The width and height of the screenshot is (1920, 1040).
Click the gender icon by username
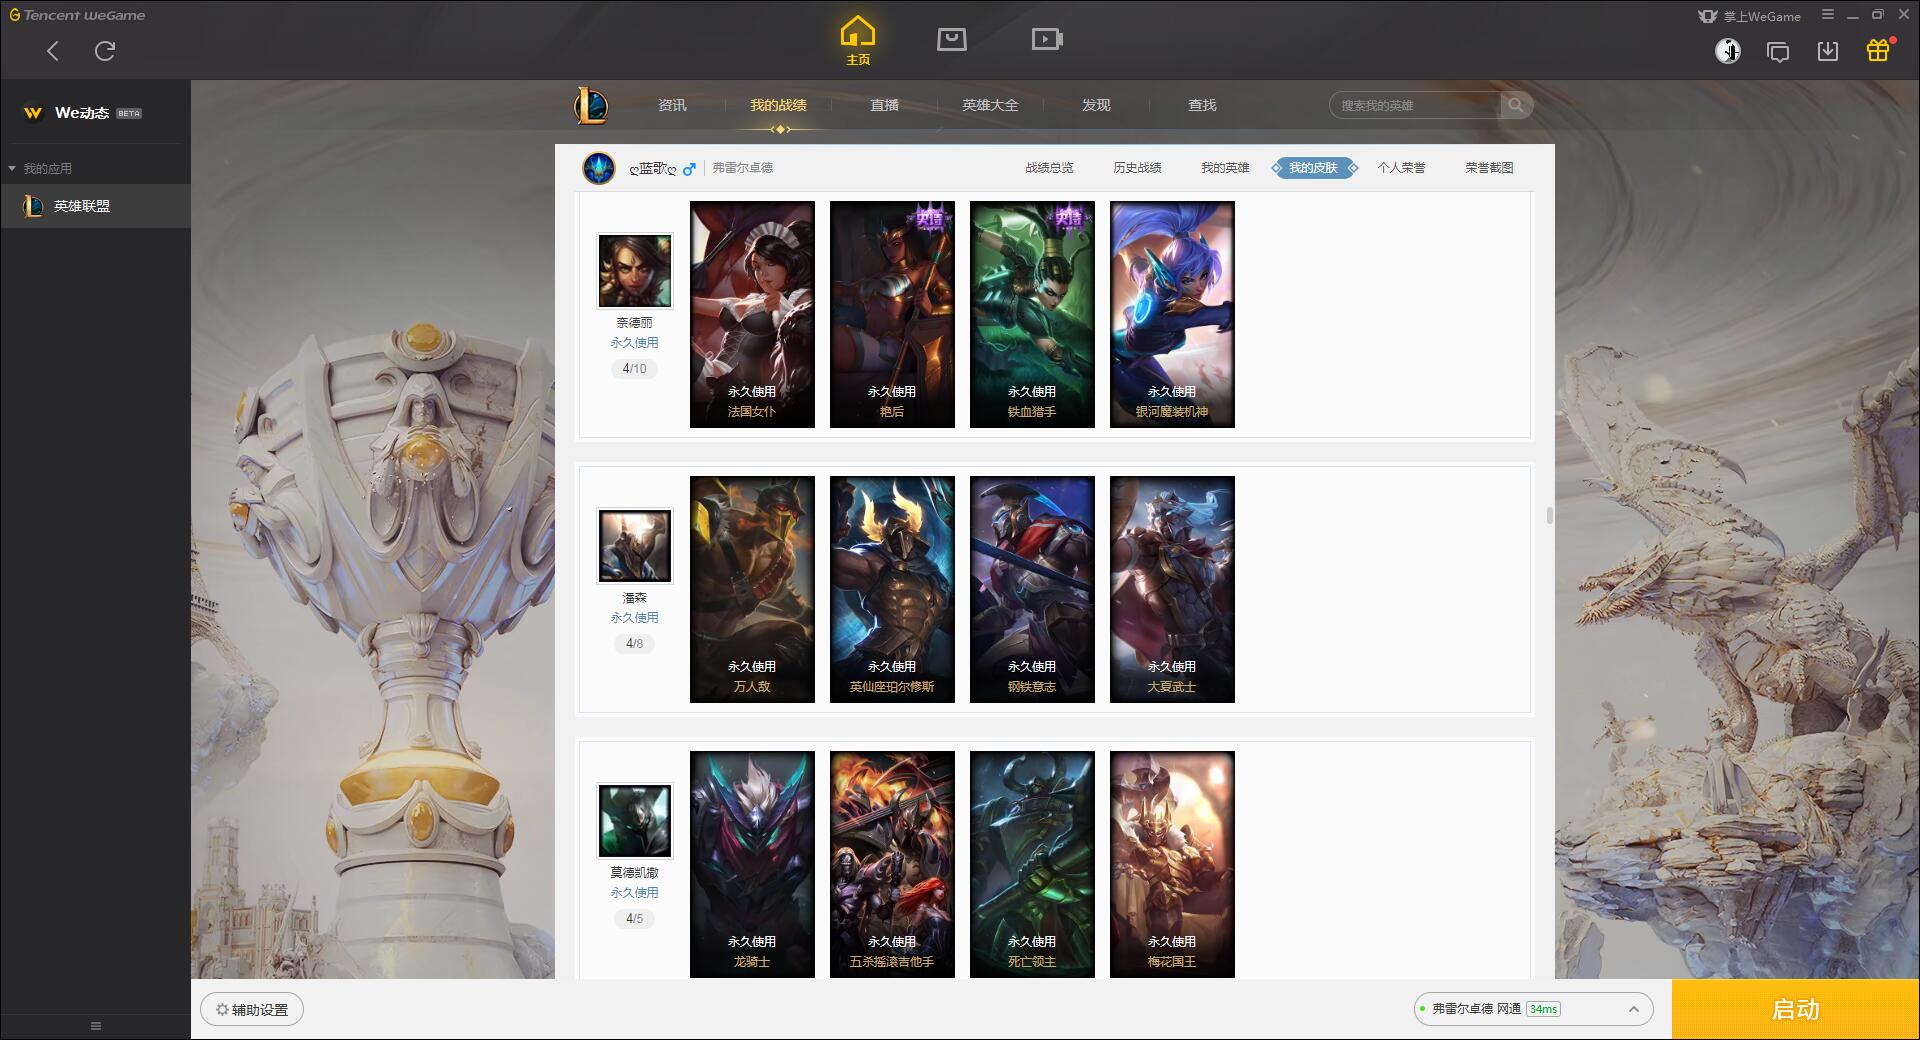pyautogui.click(x=689, y=169)
